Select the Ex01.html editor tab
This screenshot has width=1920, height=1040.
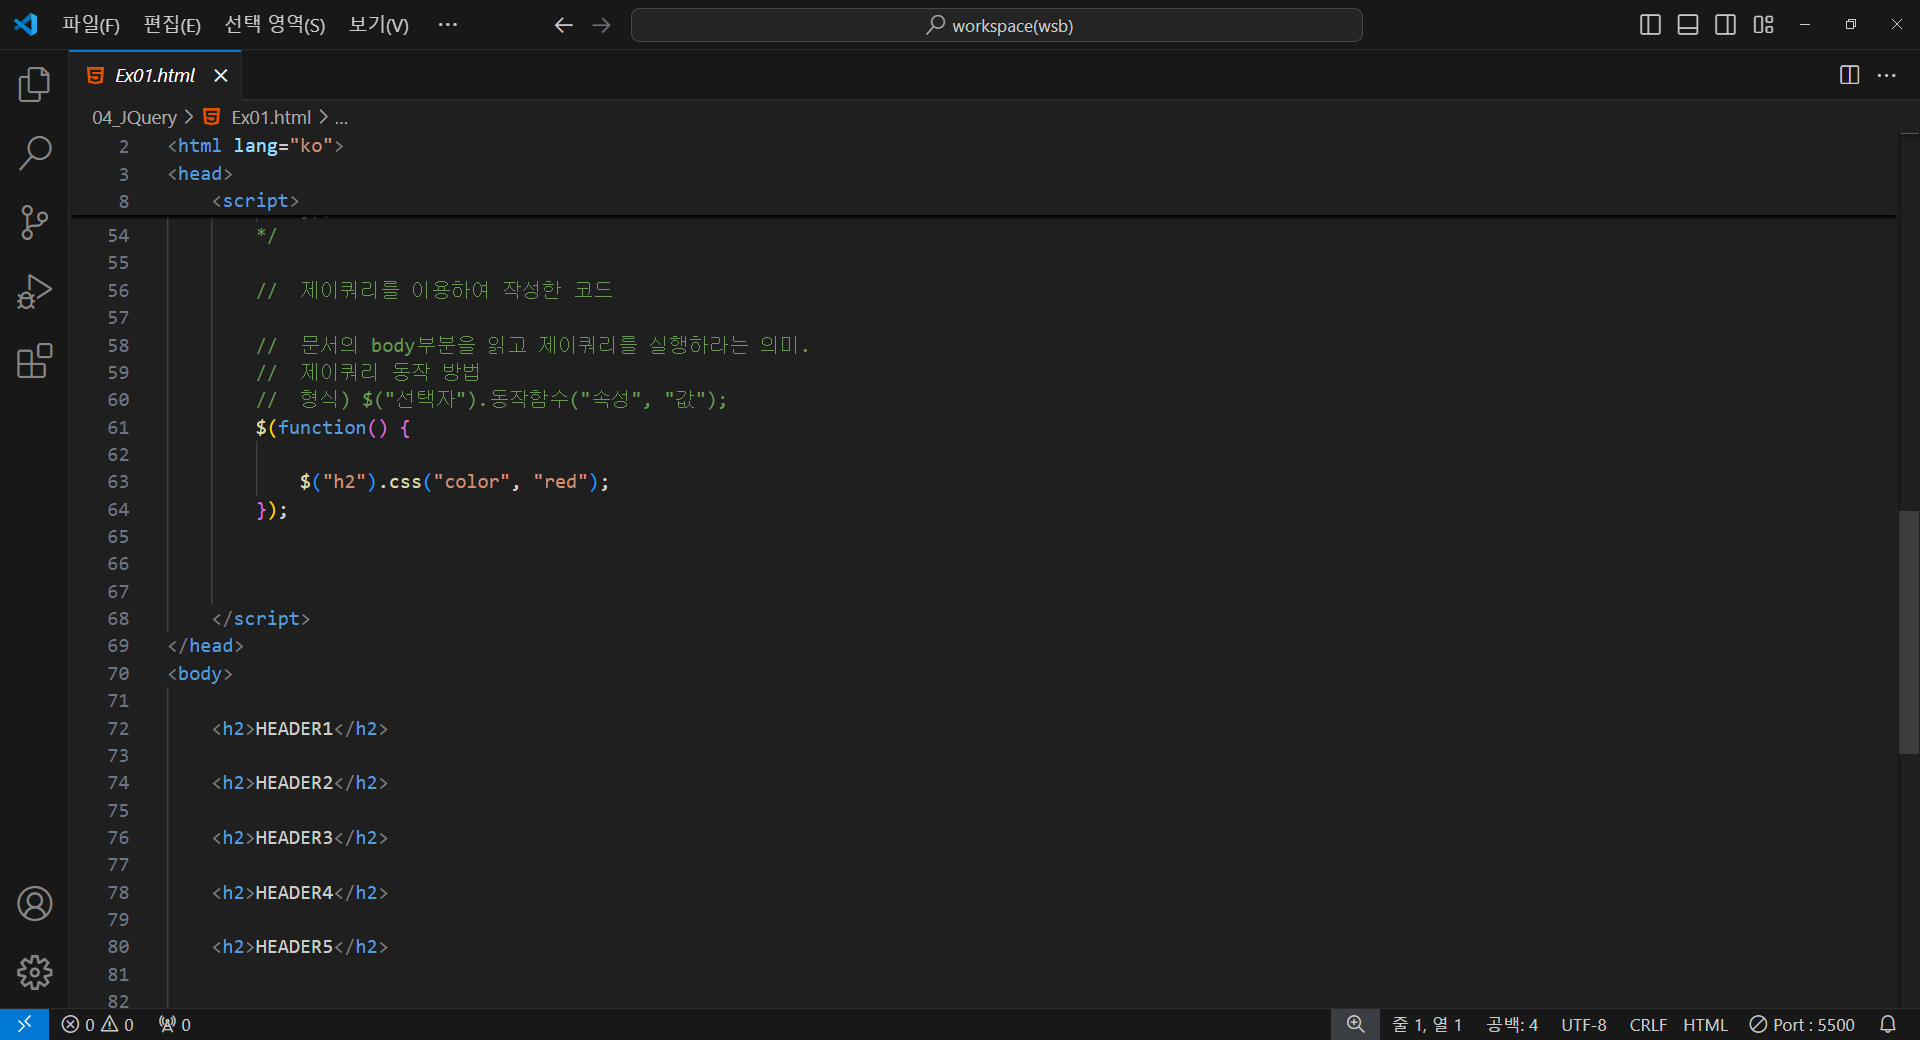155,76
